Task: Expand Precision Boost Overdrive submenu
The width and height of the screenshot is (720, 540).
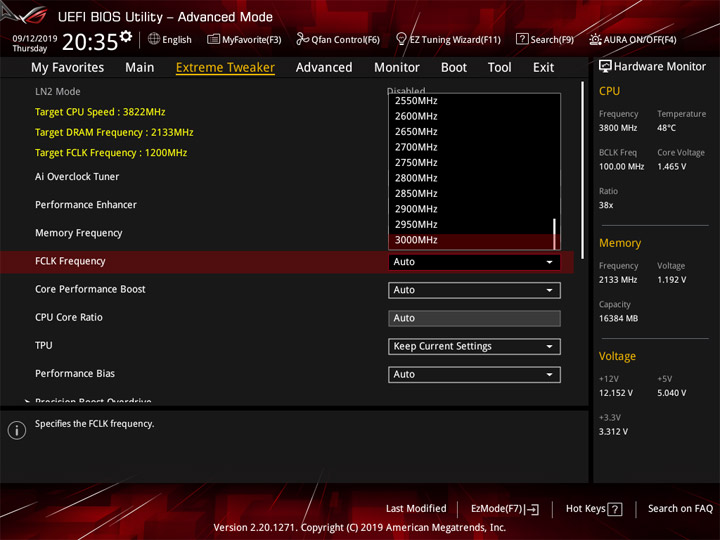Action: pyautogui.click(x=93, y=401)
